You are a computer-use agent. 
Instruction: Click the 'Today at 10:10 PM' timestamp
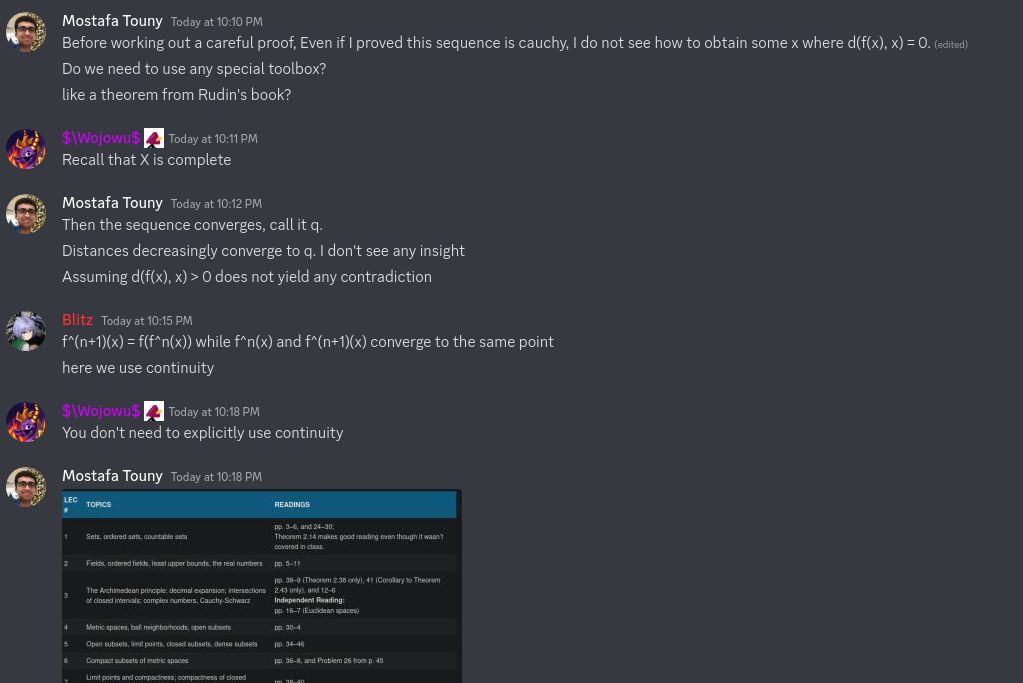tap(217, 22)
